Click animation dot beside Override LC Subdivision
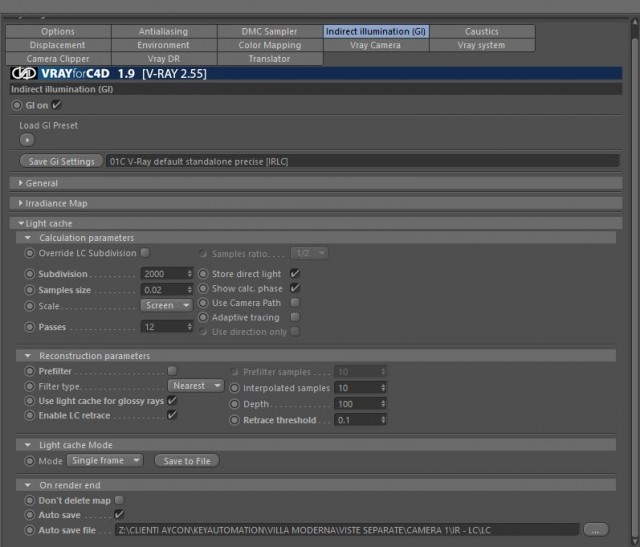 tap(29, 253)
